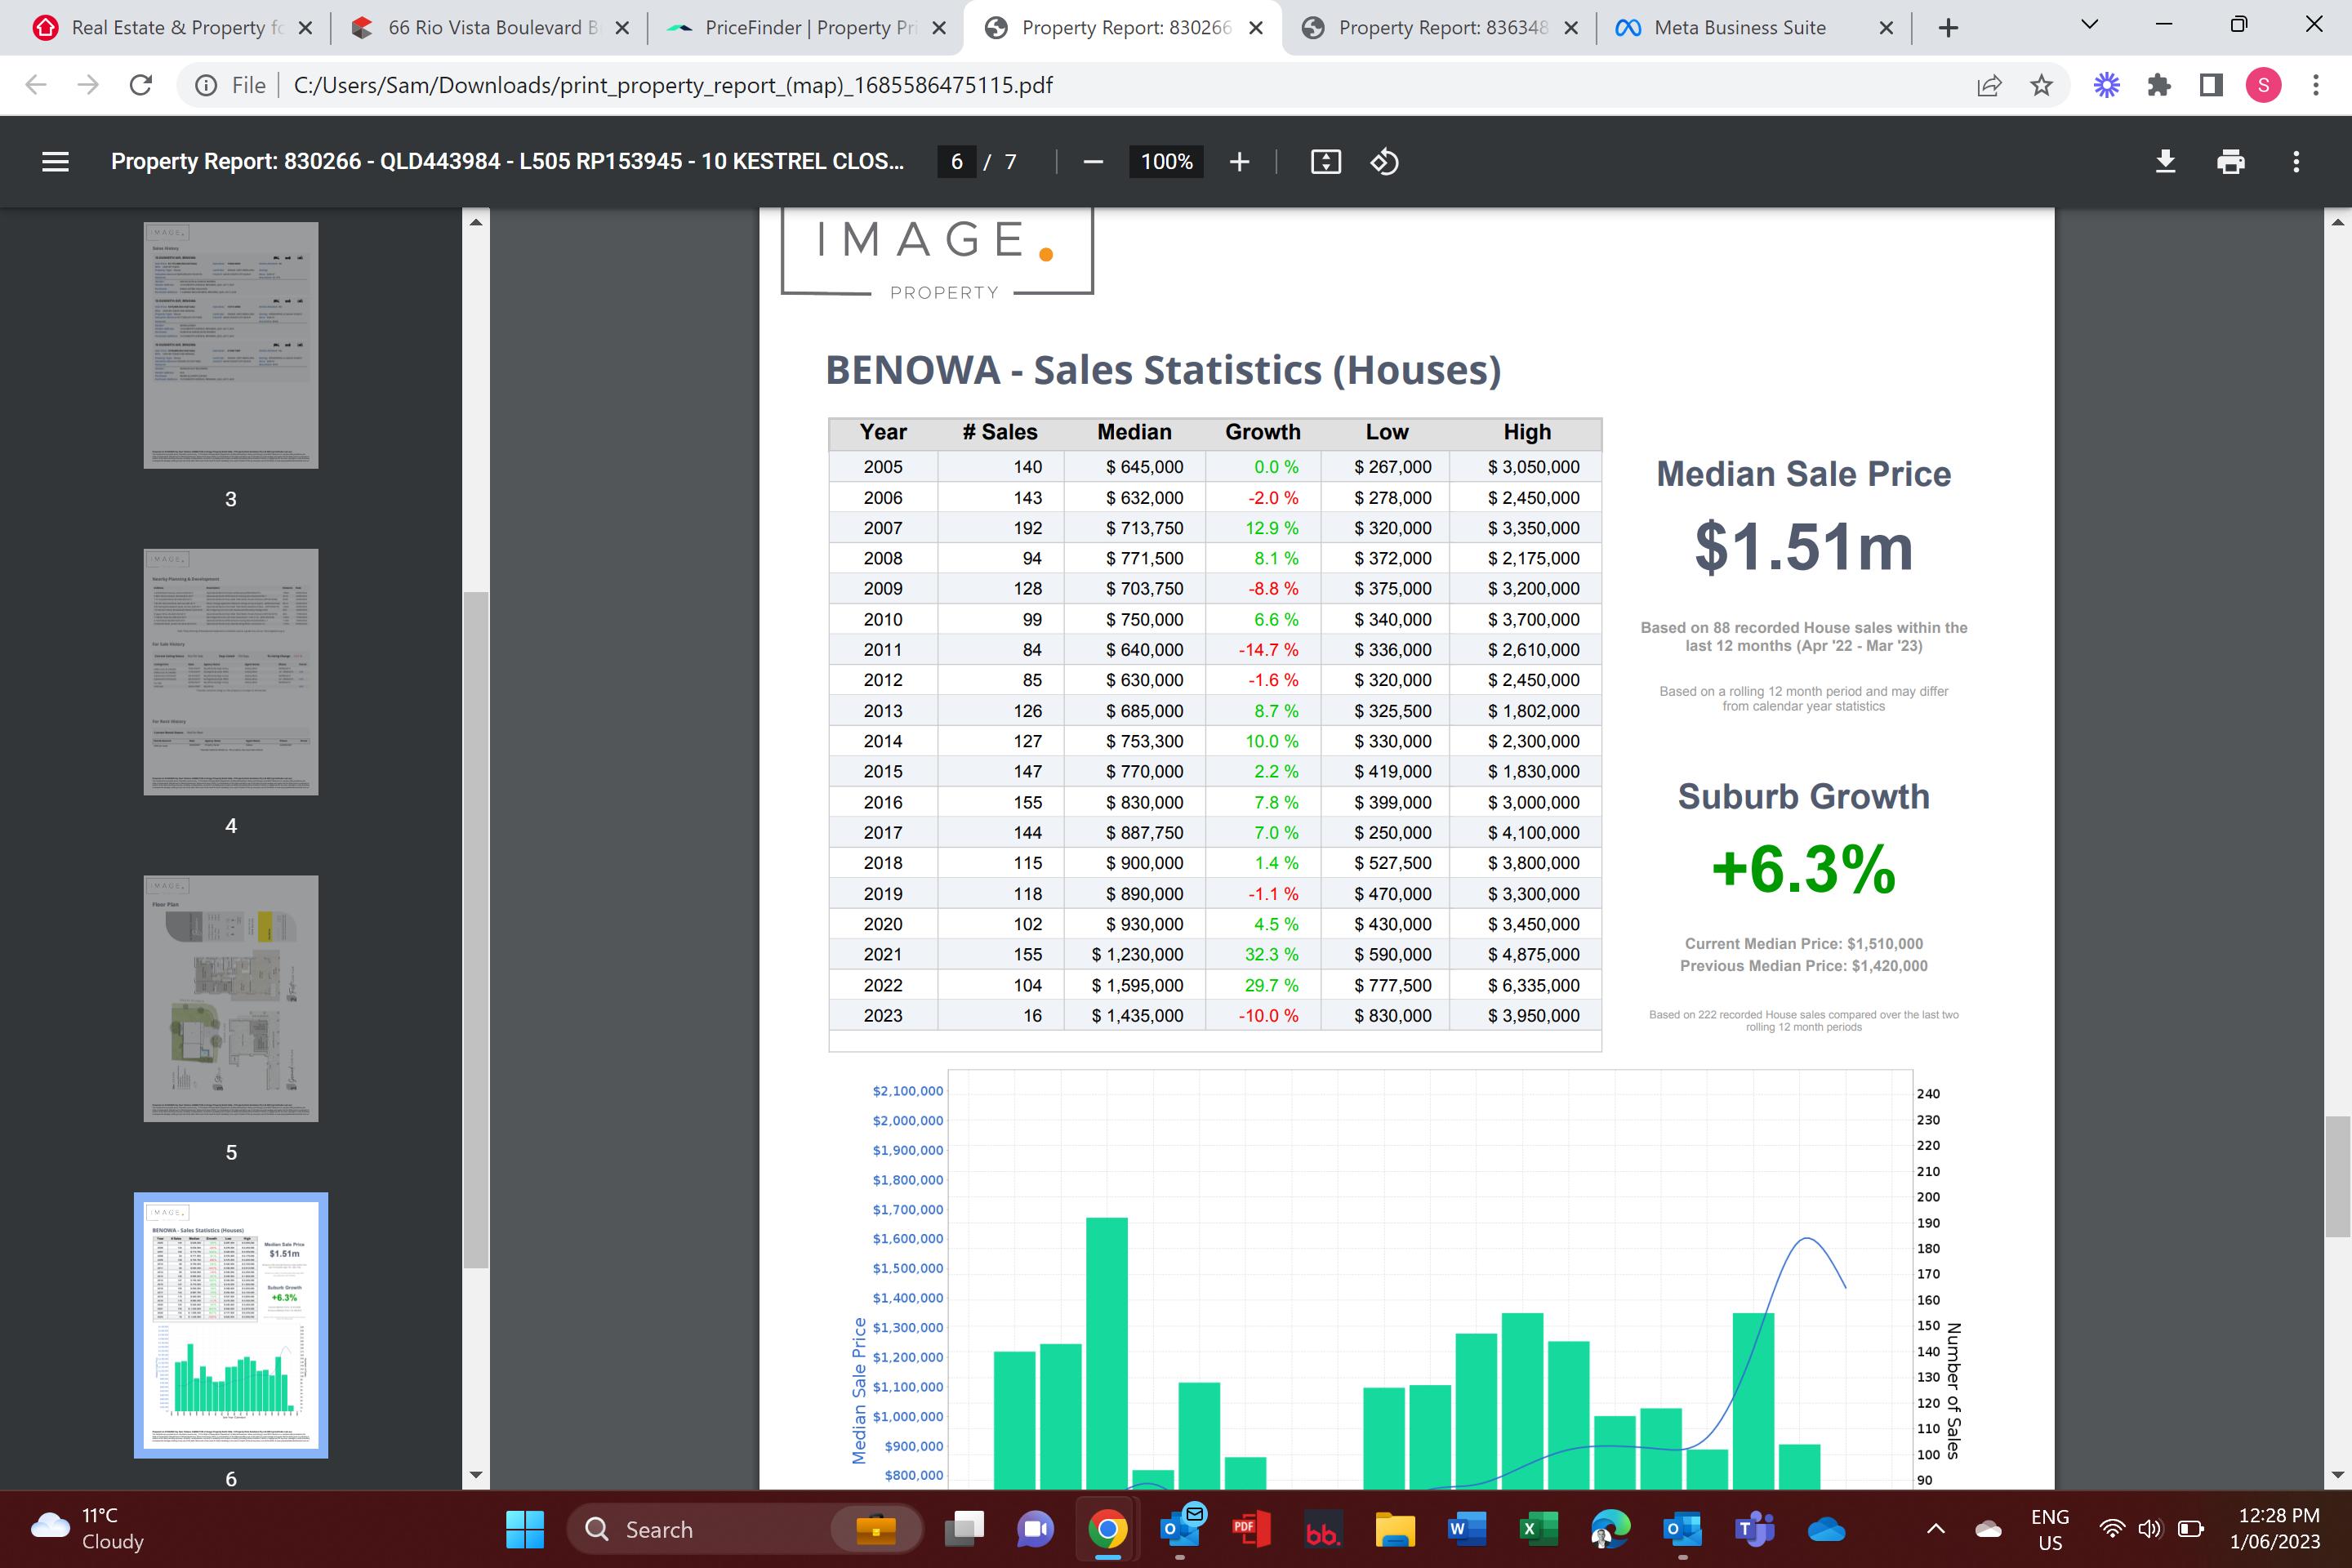
Task: Switch to the PriceFinder tab
Action: click(806, 28)
